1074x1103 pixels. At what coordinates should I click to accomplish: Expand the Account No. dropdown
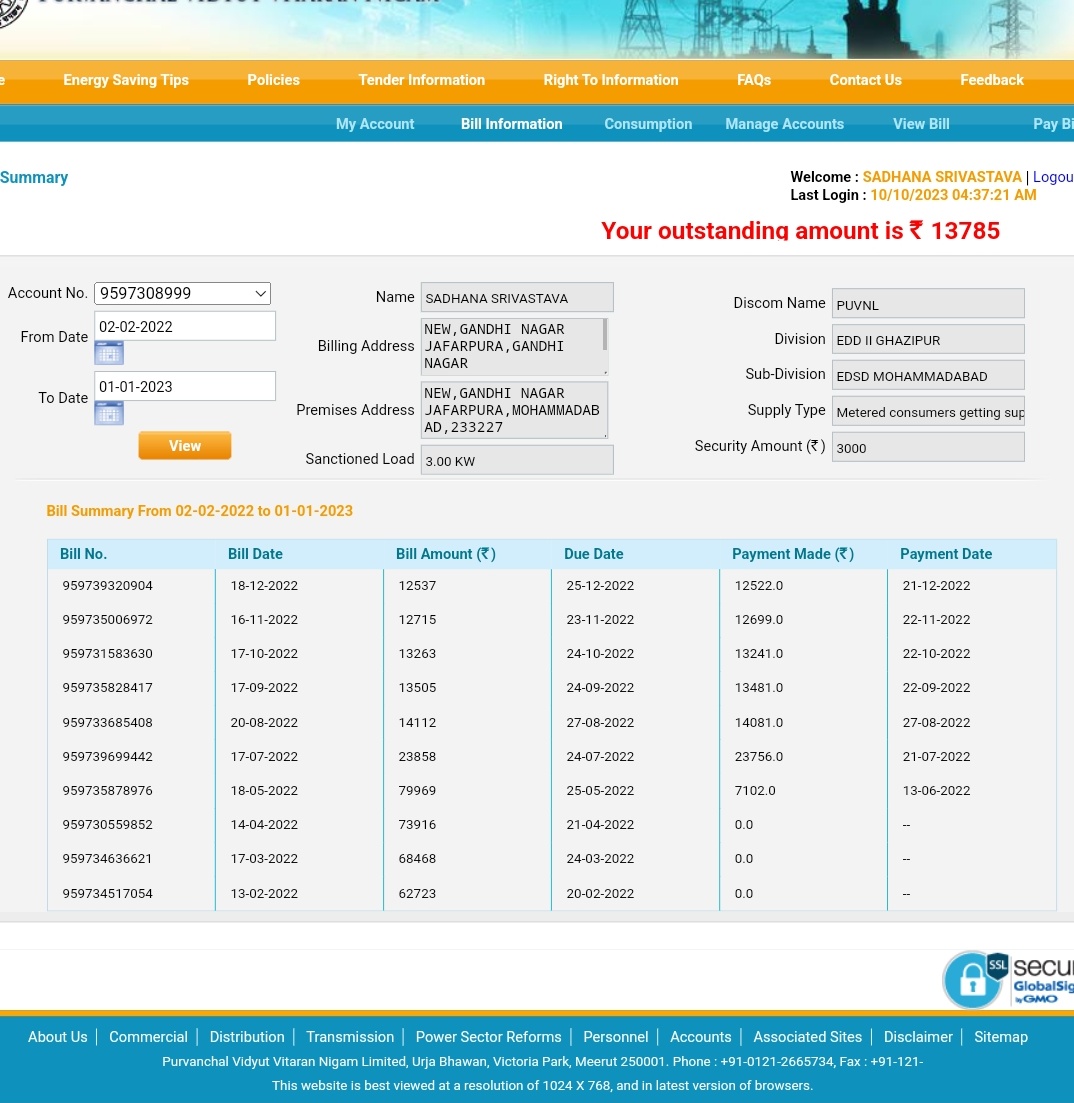point(182,293)
